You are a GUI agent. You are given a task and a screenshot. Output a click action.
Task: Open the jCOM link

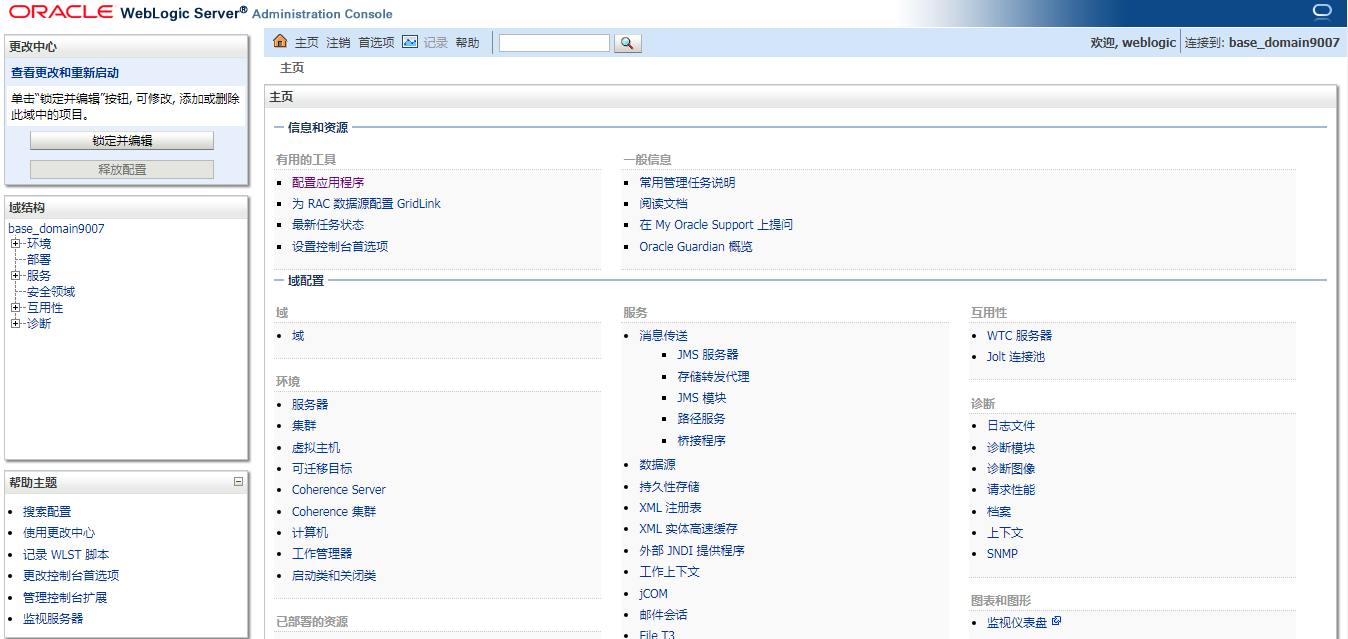tap(654, 594)
